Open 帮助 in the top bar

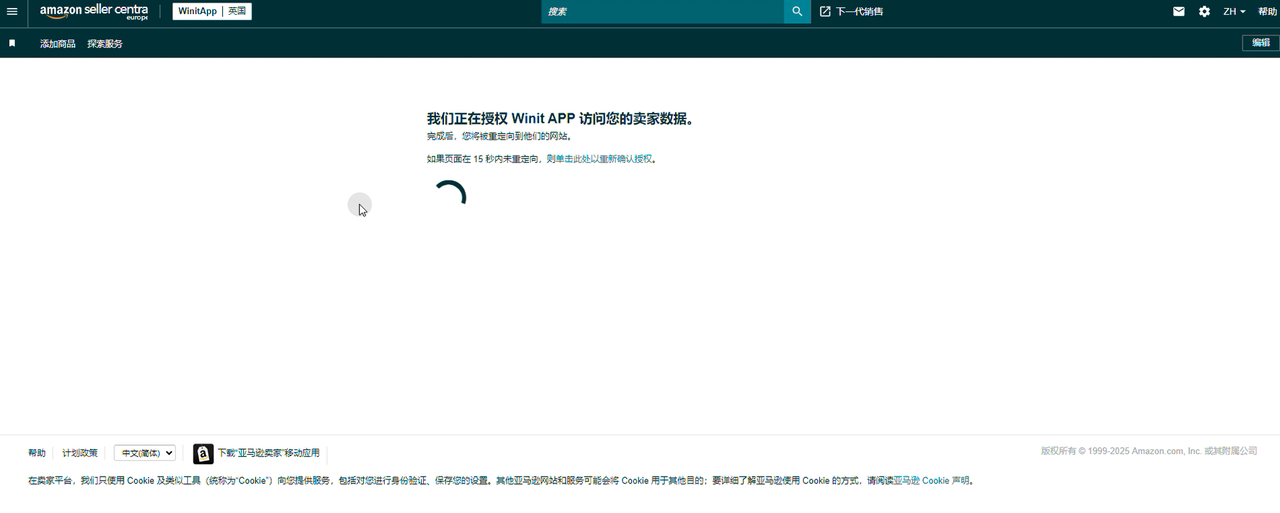click(x=1267, y=12)
